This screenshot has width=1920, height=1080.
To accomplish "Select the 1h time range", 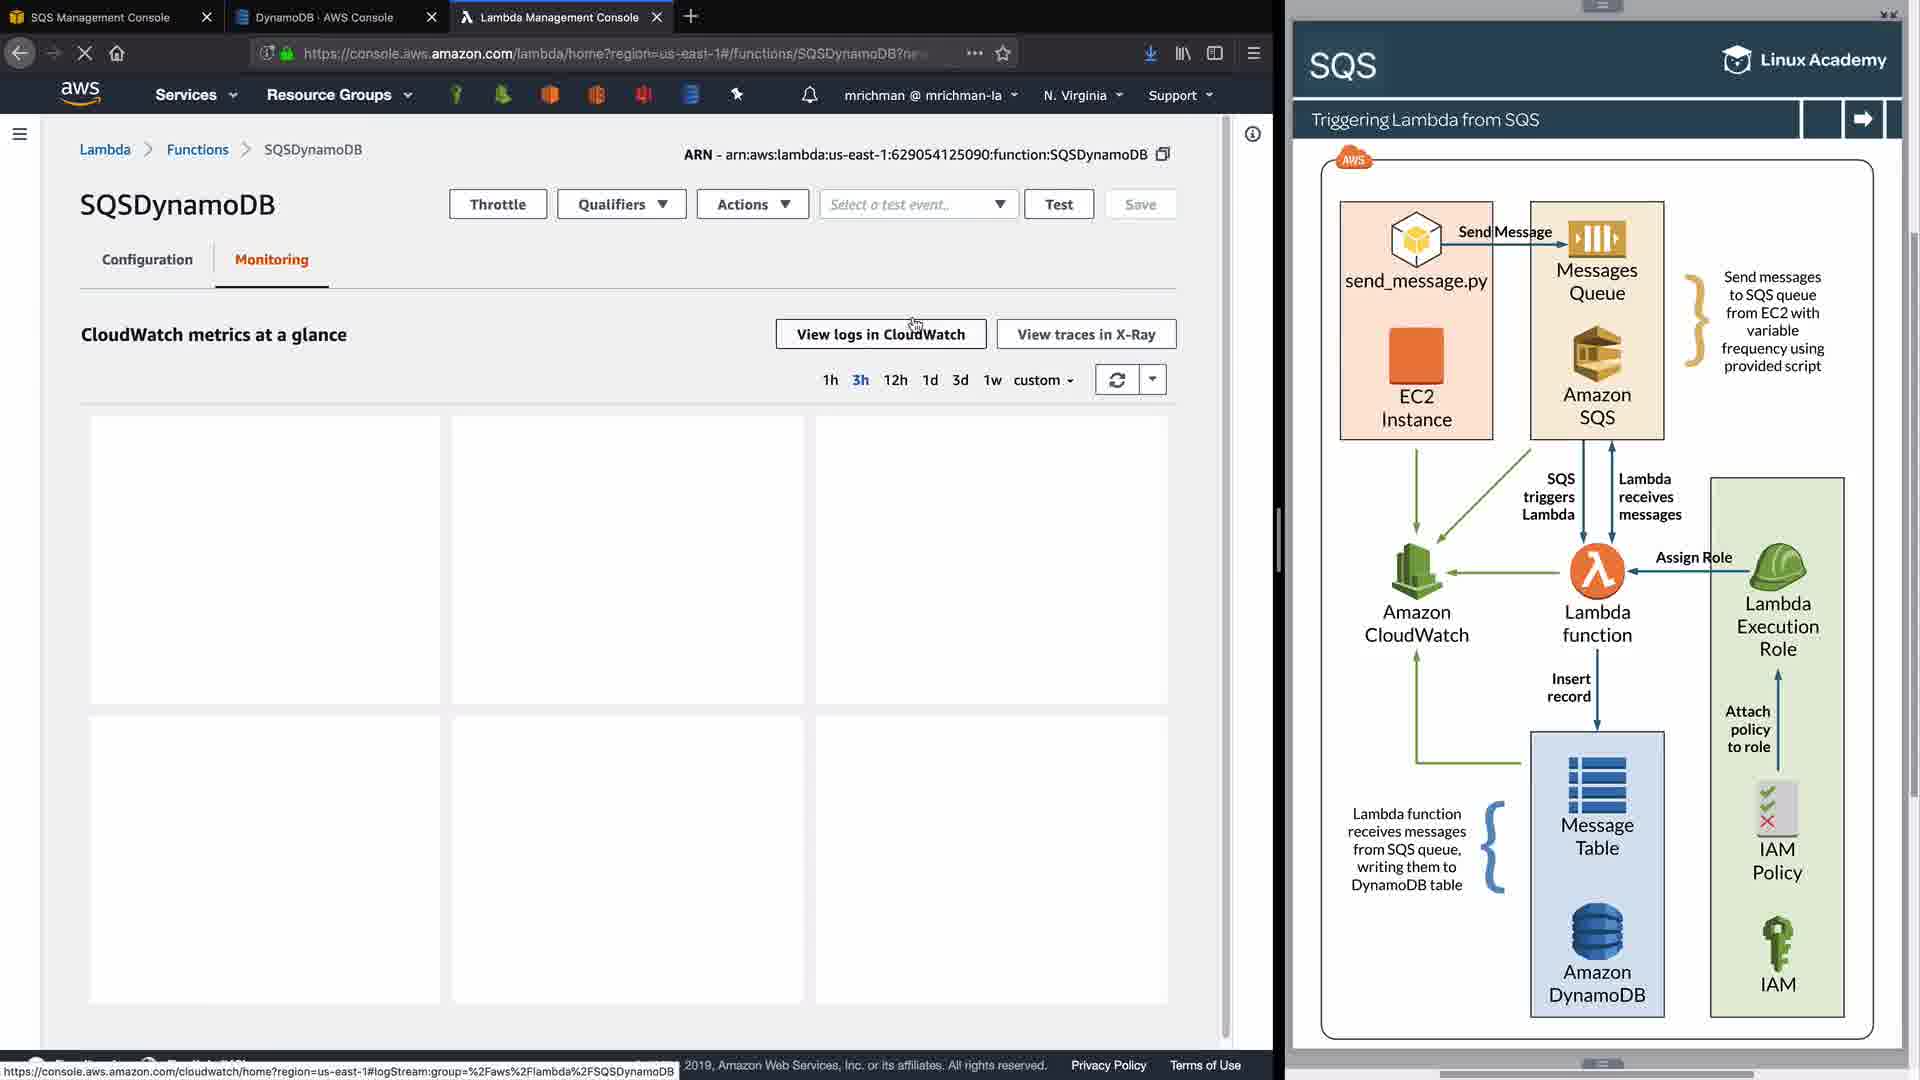I will tap(830, 380).
